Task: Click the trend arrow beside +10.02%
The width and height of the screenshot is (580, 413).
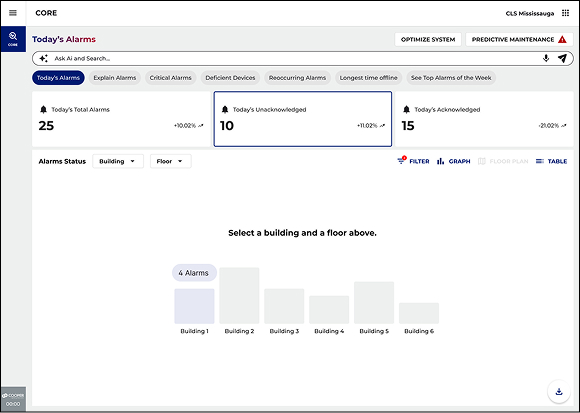Action: 201,126
